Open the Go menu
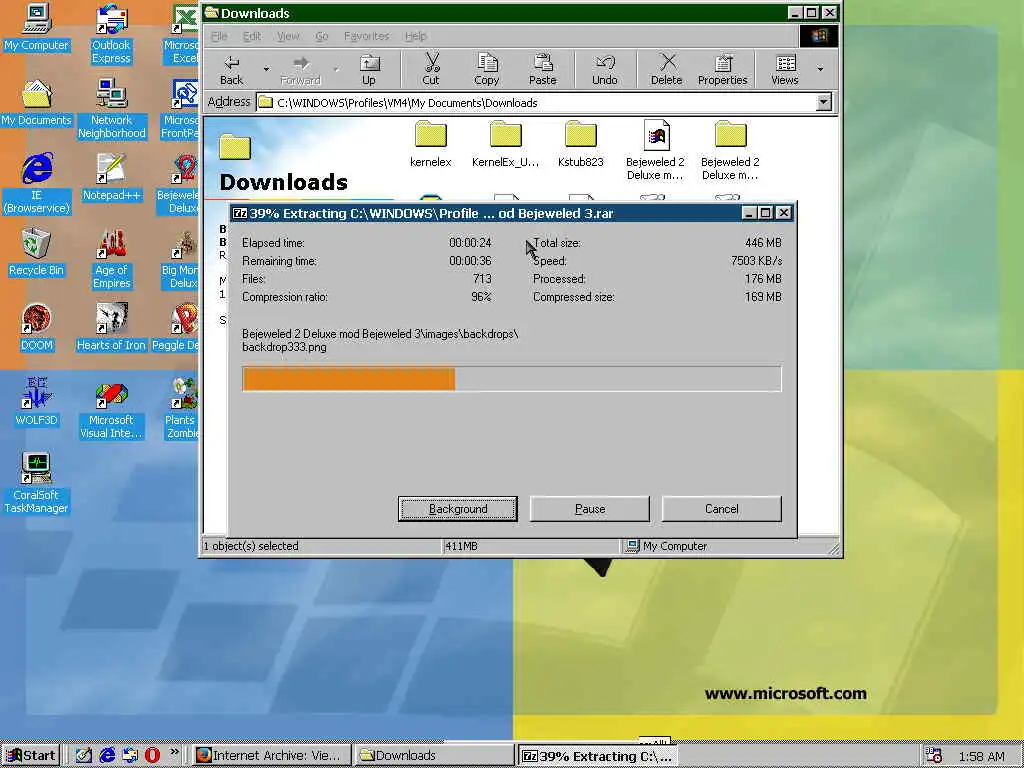This screenshot has height=768, width=1024. point(322,36)
